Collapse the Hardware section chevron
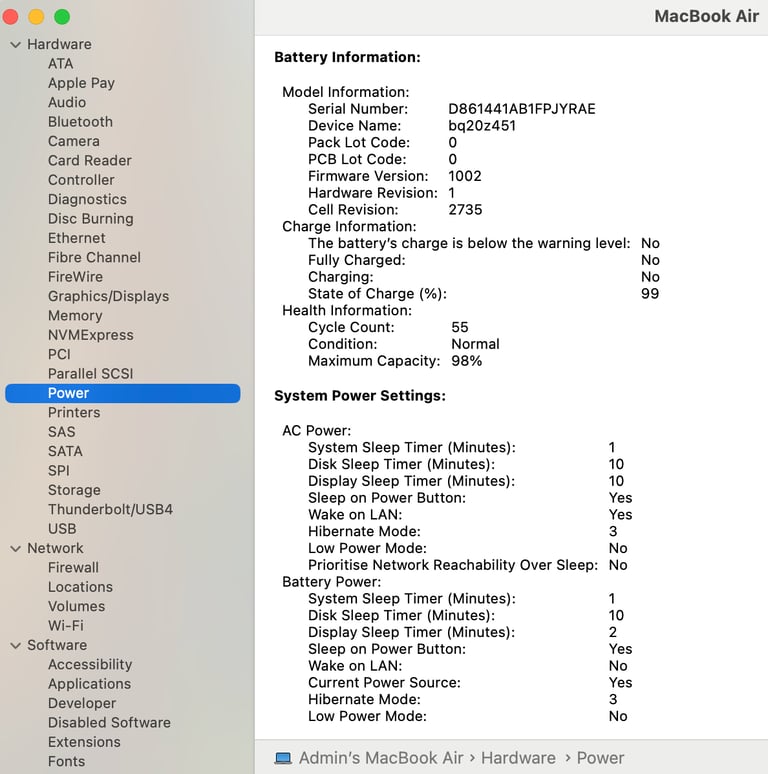768x774 pixels. [16, 45]
